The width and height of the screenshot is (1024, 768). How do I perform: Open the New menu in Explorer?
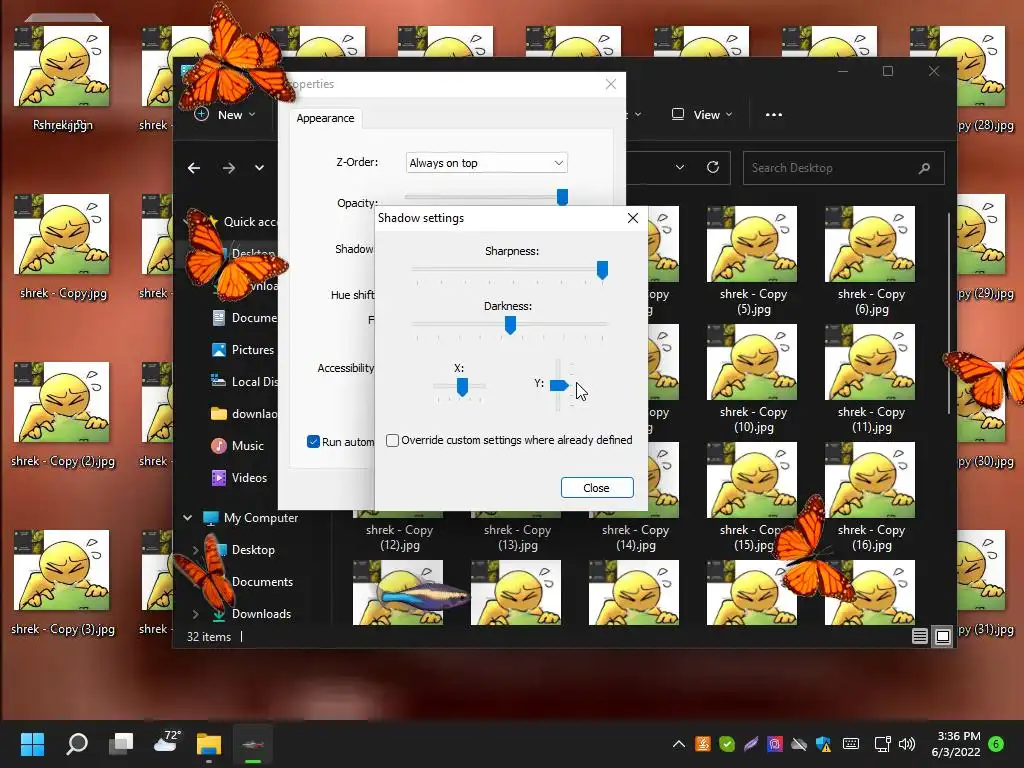(225, 114)
